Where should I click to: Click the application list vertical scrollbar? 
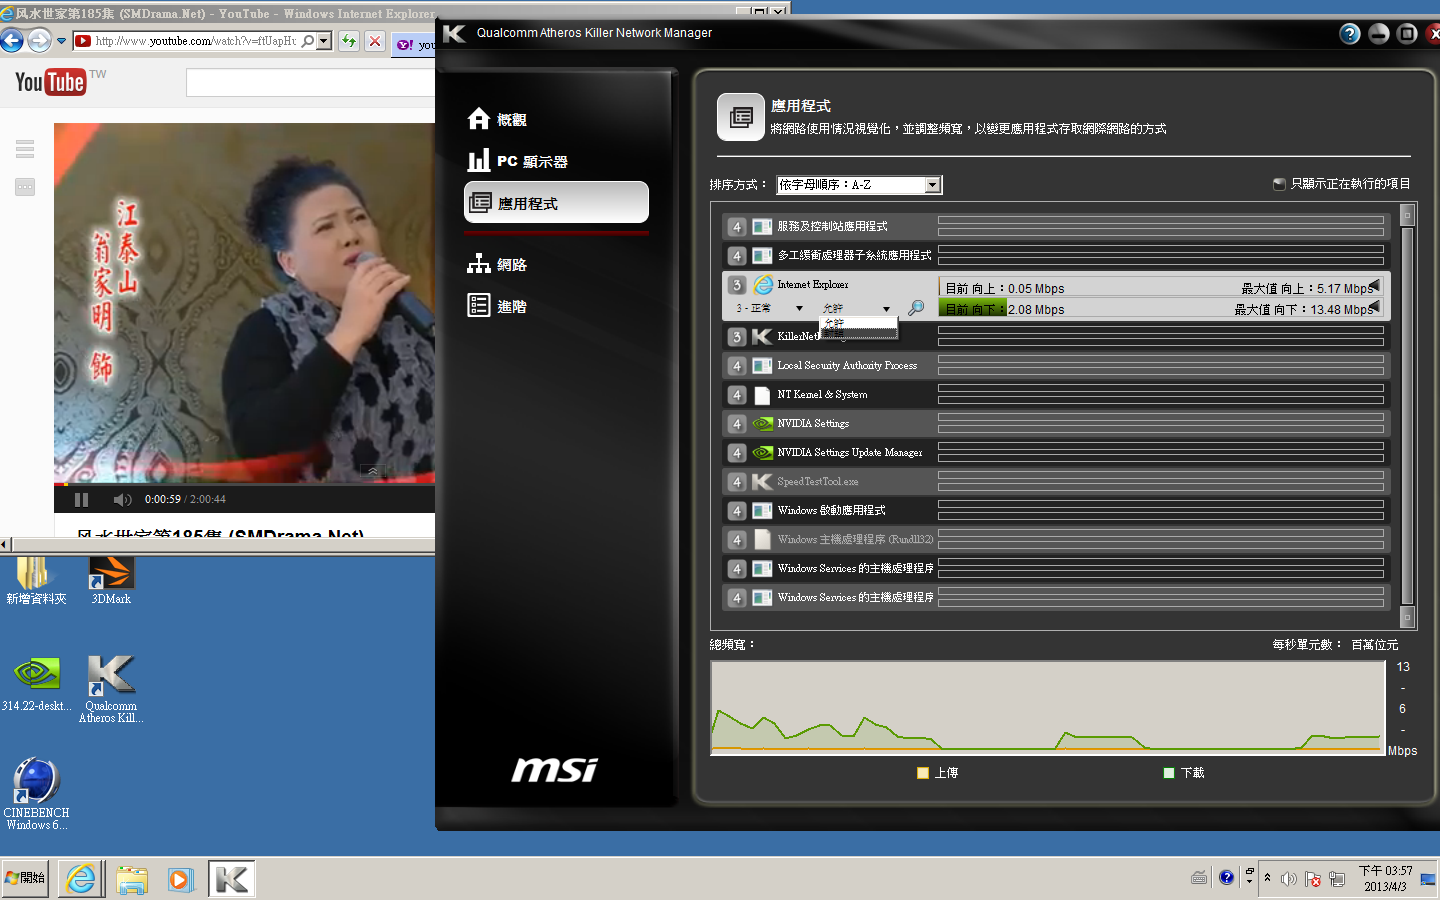click(1407, 415)
